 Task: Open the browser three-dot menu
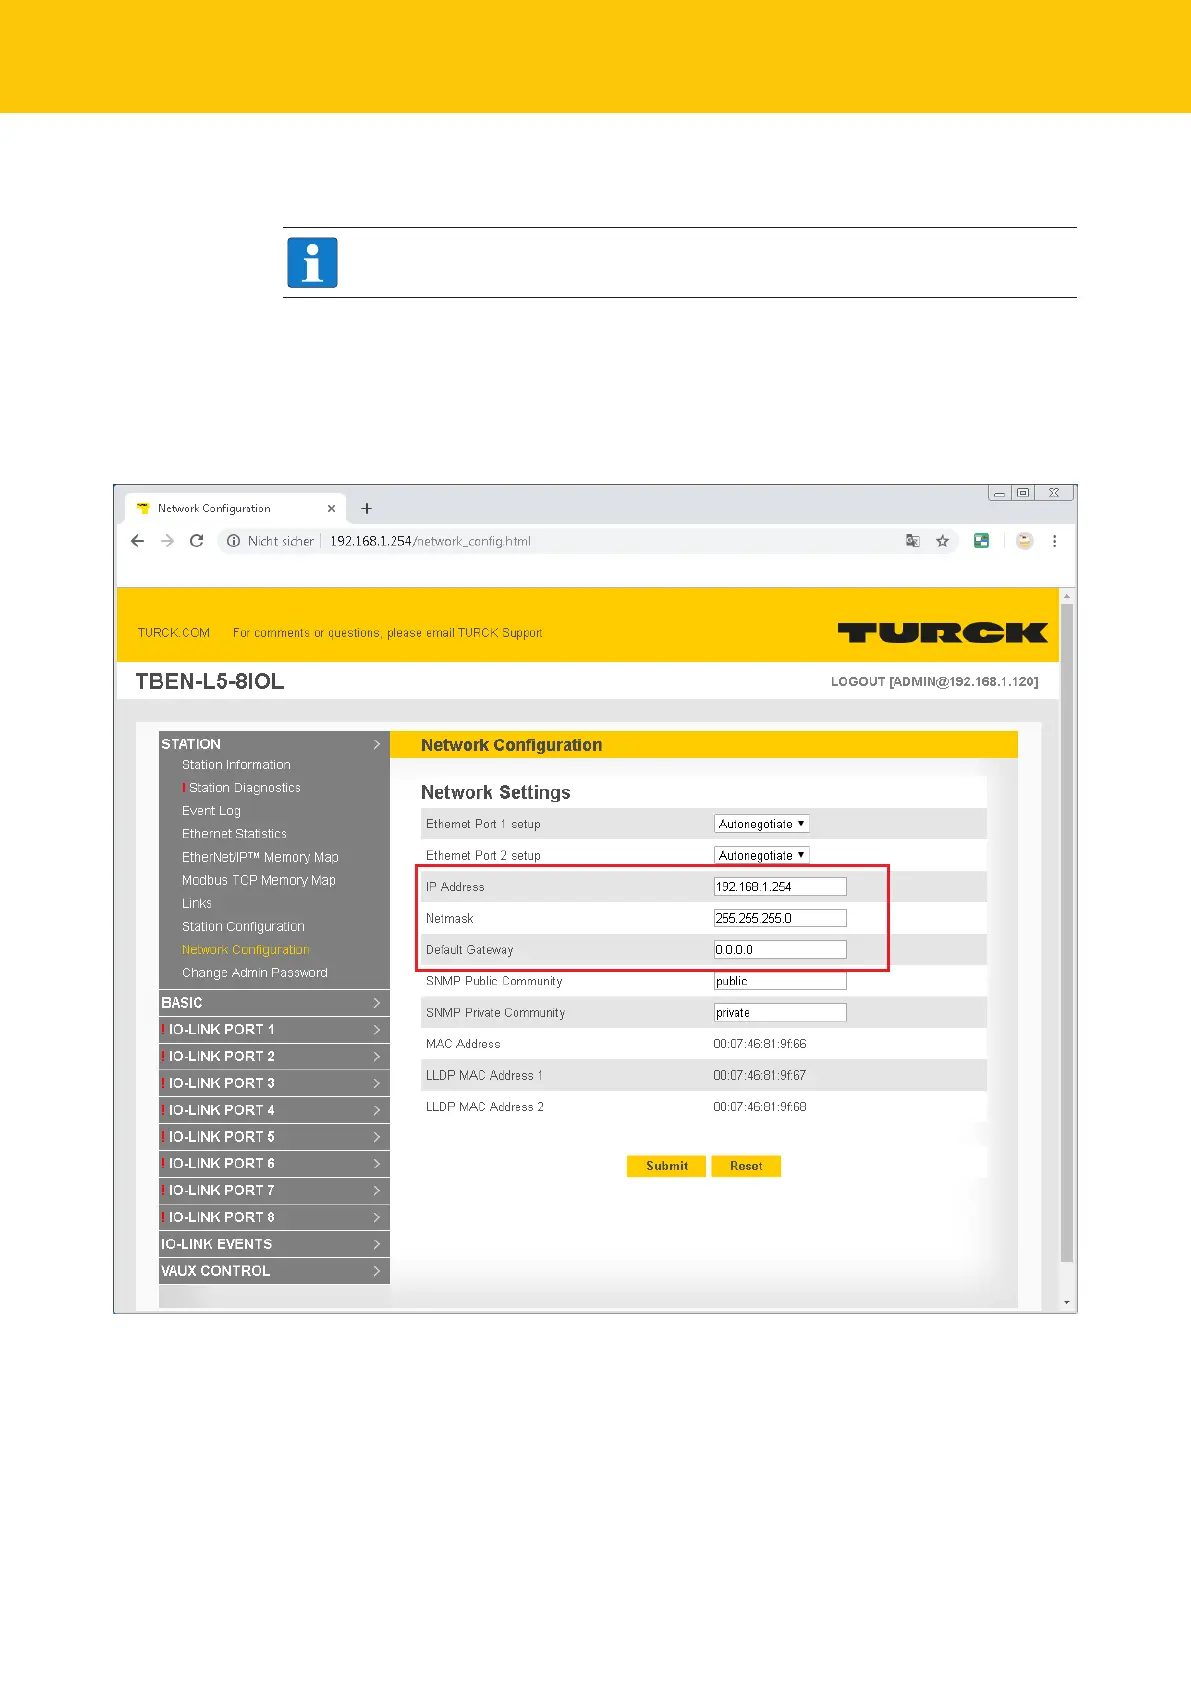pyautogui.click(x=1054, y=541)
